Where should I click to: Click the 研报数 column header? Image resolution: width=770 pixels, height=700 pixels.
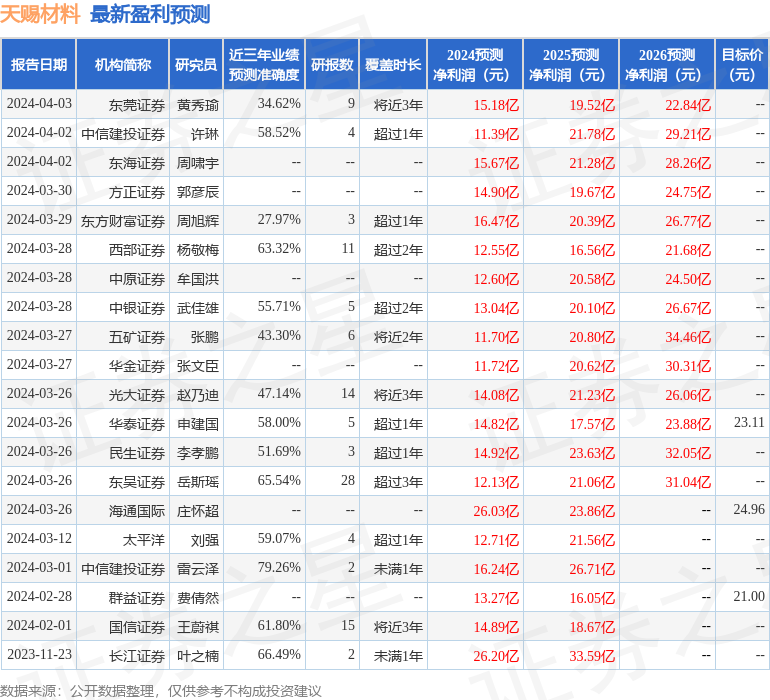332,64
